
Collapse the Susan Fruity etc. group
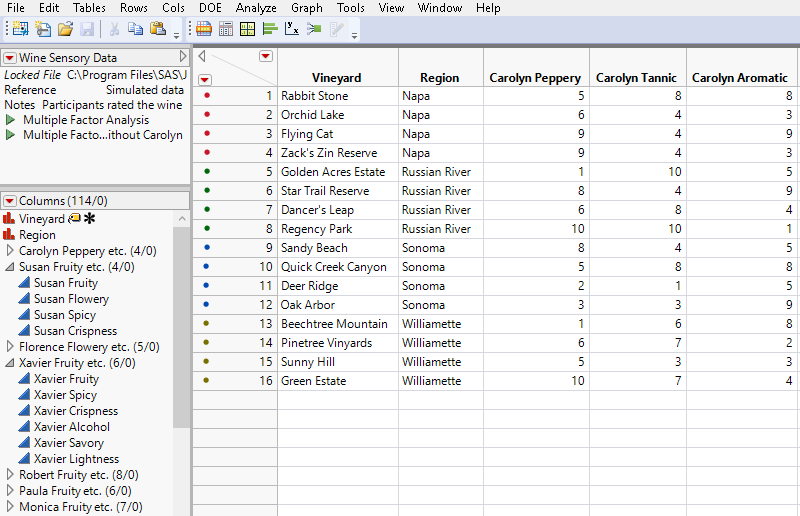click(10, 266)
